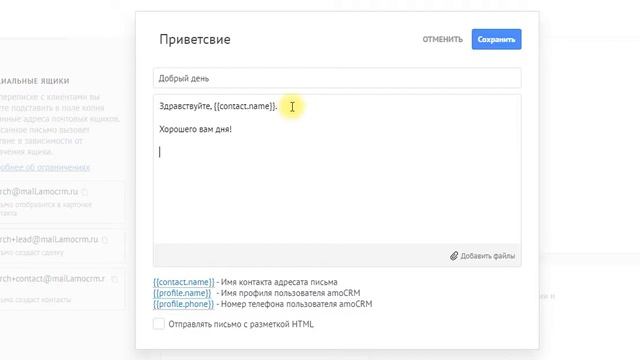Viewport: 640px width, 360px height.
Task: Click the description Имя контакта адресата письма
Action: tap(279, 282)
